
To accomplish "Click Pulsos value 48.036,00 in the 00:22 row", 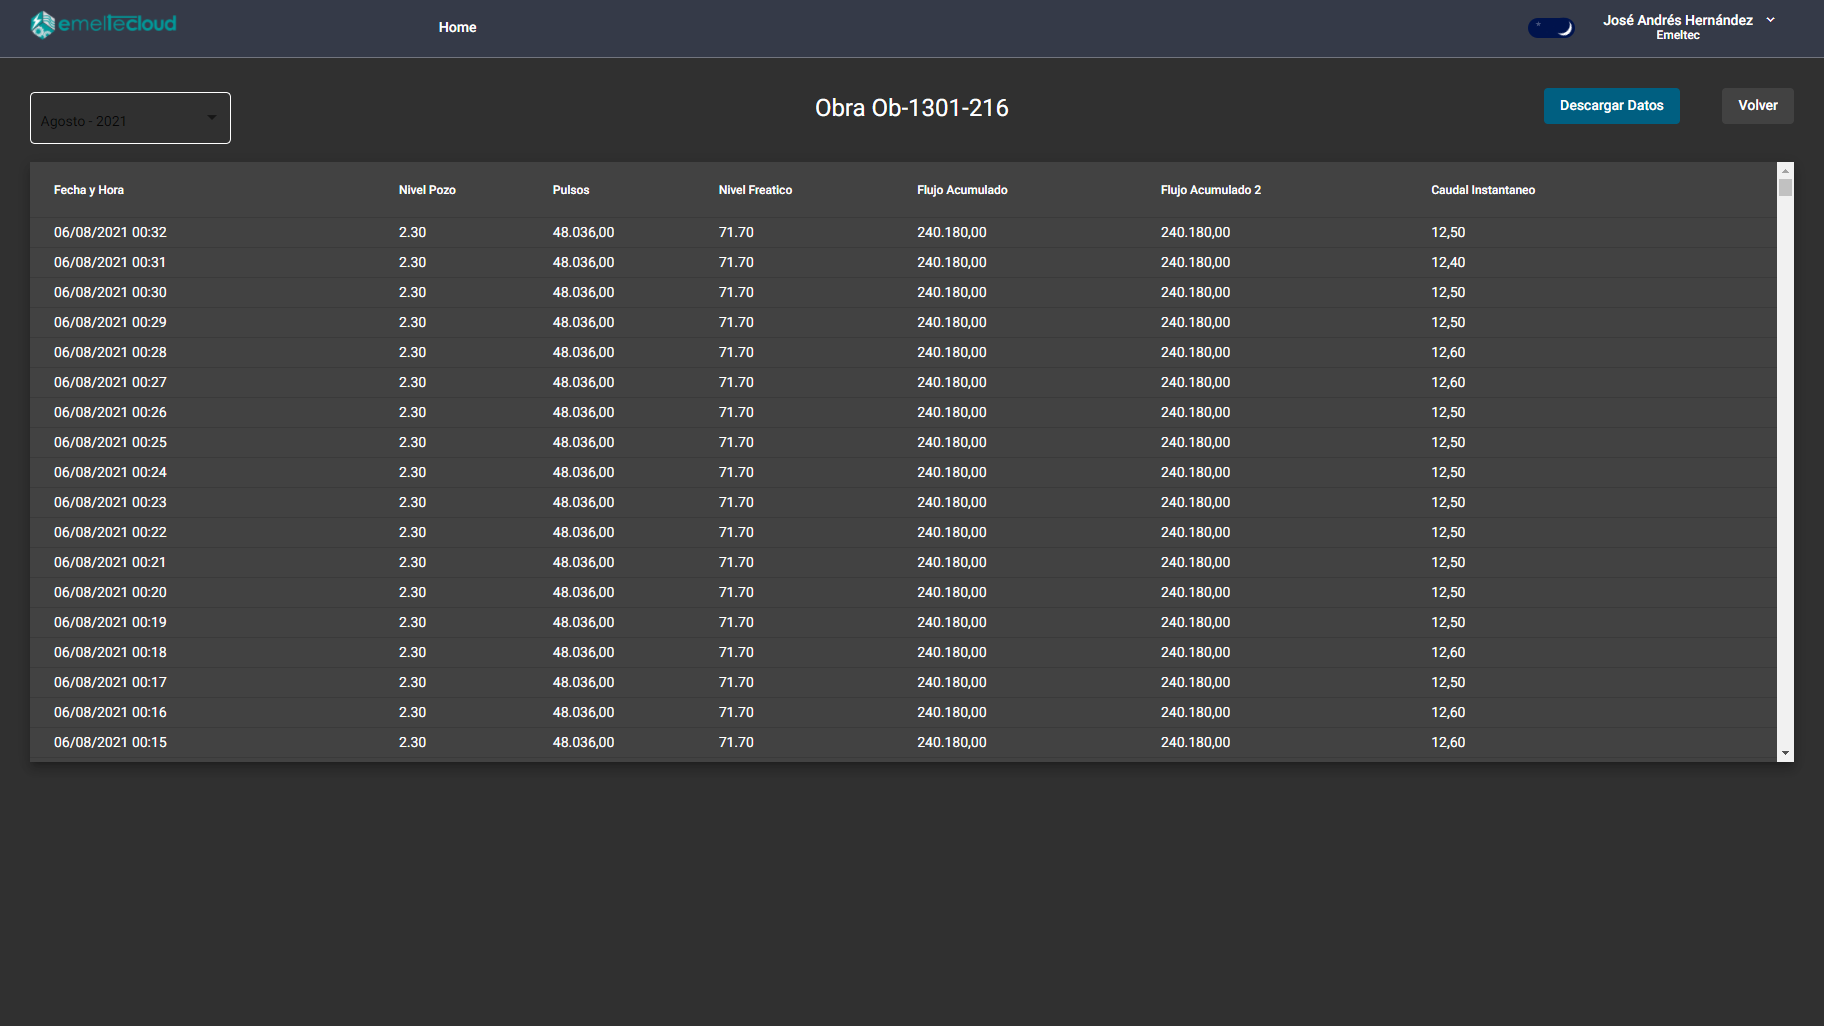I will coord(583,533).
